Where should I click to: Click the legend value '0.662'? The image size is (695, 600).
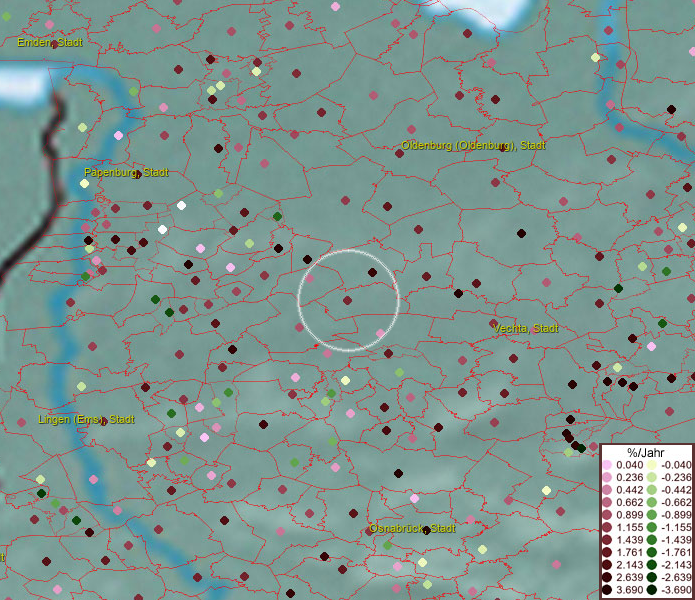[629, 503]
